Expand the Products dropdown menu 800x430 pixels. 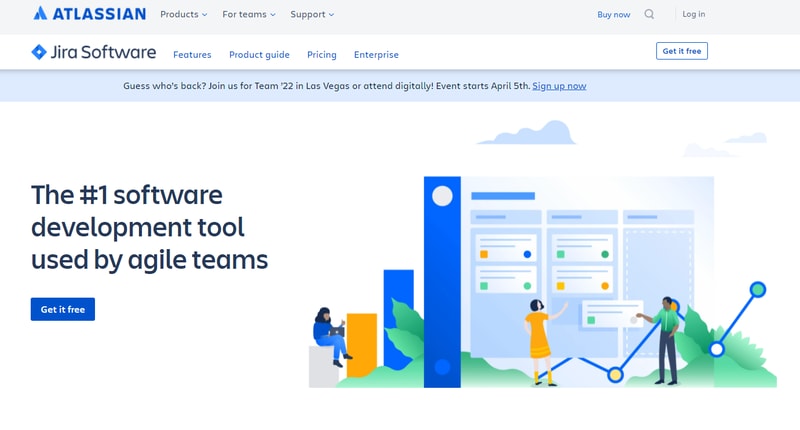tap(184, 14)
